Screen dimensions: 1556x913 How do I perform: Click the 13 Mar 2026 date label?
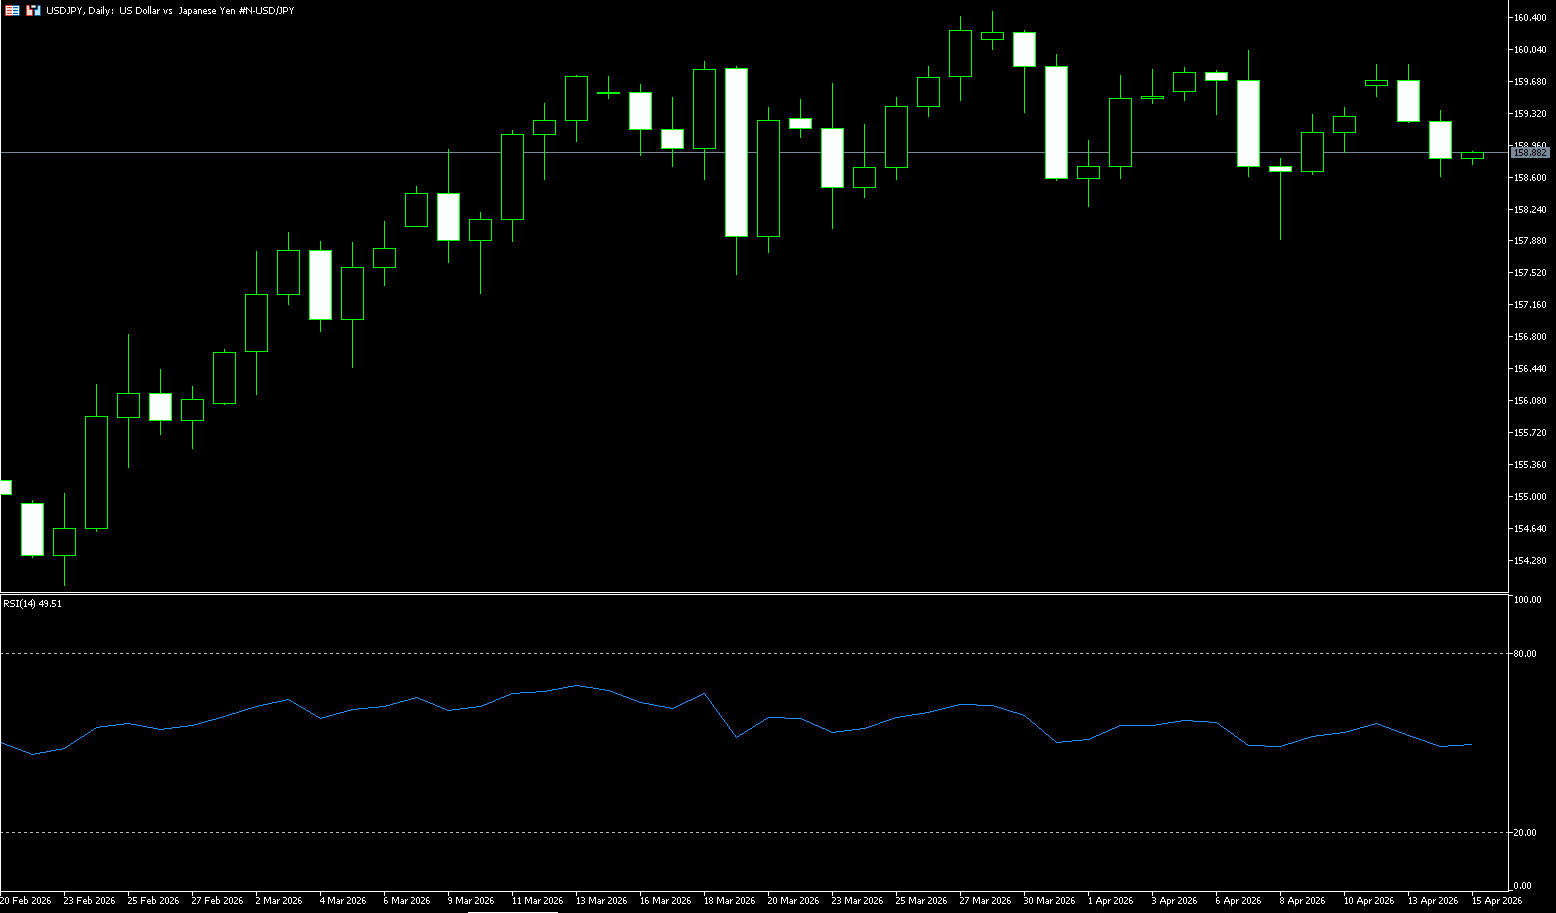602,901
